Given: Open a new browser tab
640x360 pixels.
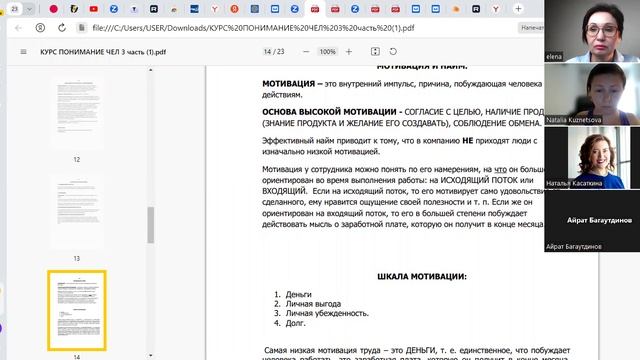Looking at the screenshot, I should [518, 9].
